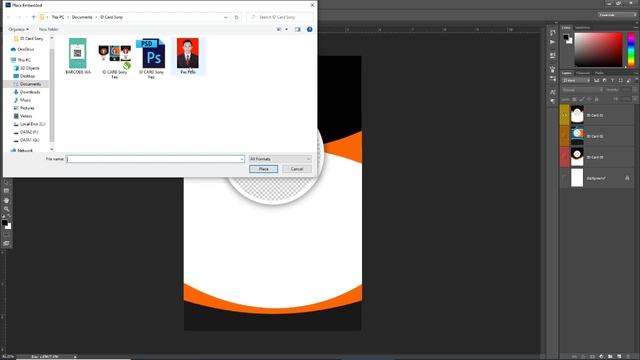
Task: Switch to the Channels tab
Action: point(583,73)
